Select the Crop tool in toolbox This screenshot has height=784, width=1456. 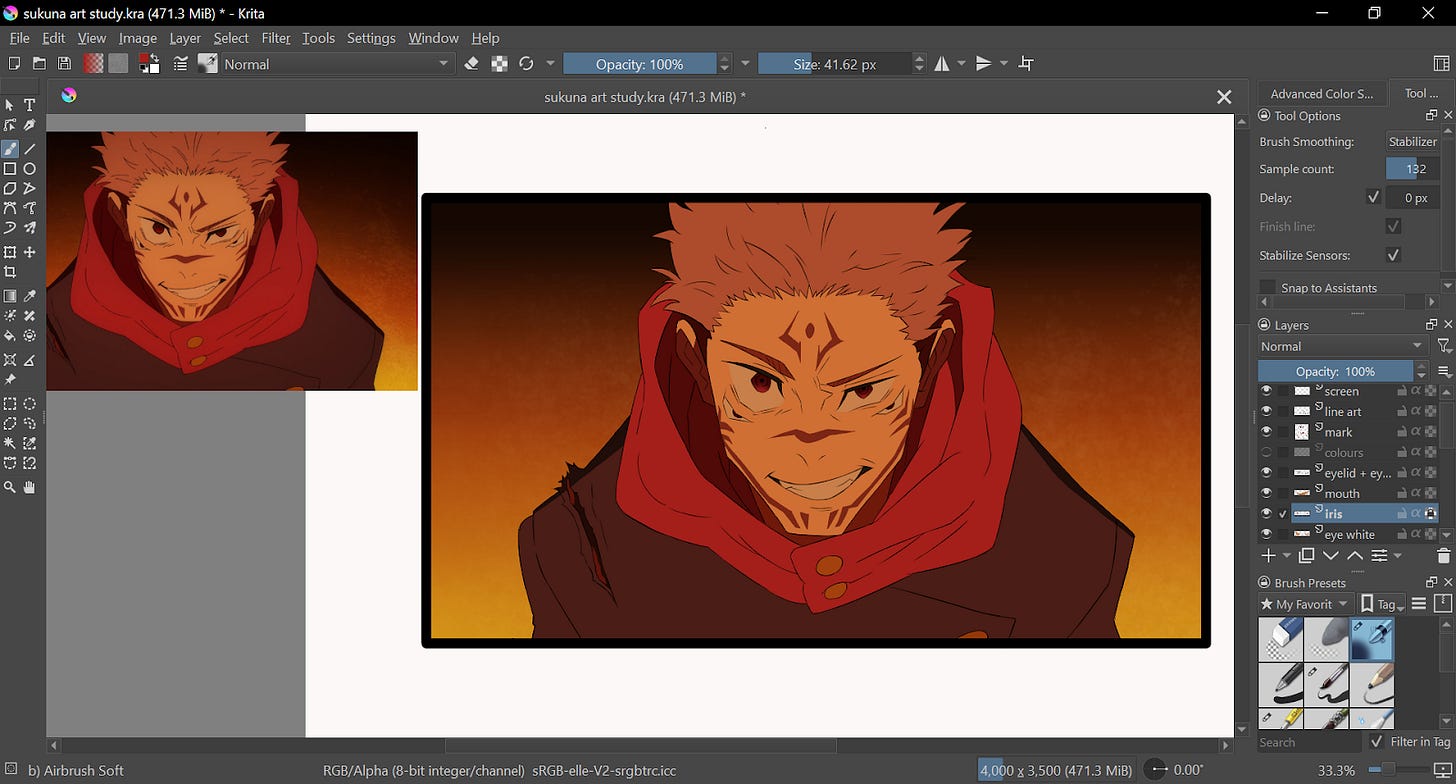10,272
